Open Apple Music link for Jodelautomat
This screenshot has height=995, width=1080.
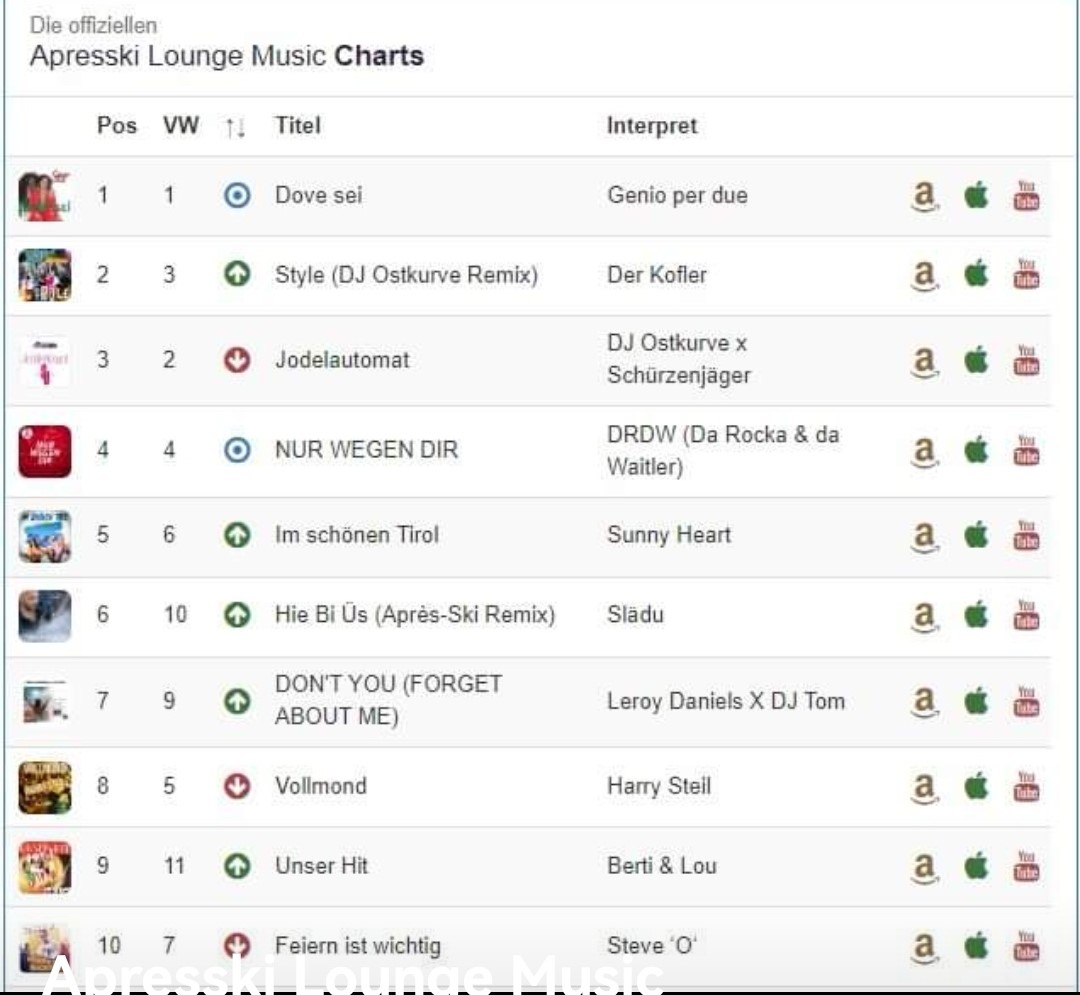pos(976,360)
